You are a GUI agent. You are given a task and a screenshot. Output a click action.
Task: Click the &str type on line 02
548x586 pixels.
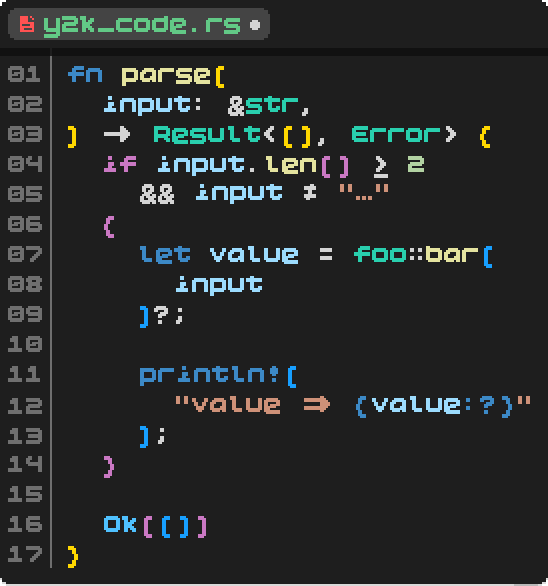(x=263, y=105)
